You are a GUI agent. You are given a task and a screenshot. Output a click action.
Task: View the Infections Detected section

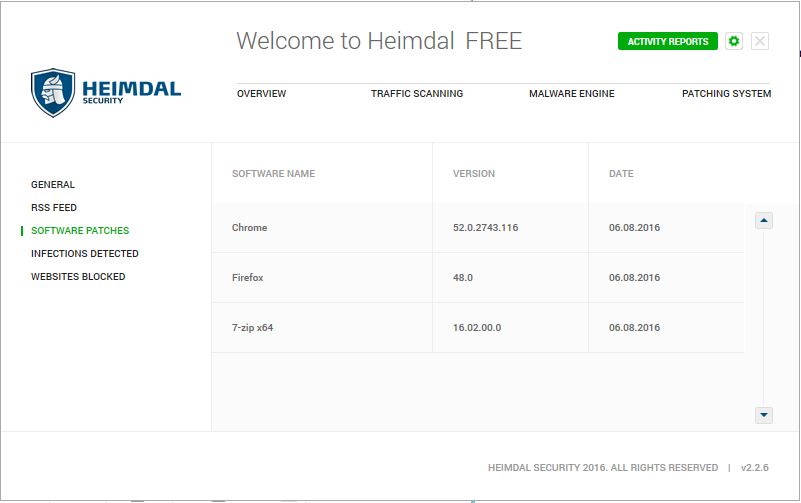85,254
